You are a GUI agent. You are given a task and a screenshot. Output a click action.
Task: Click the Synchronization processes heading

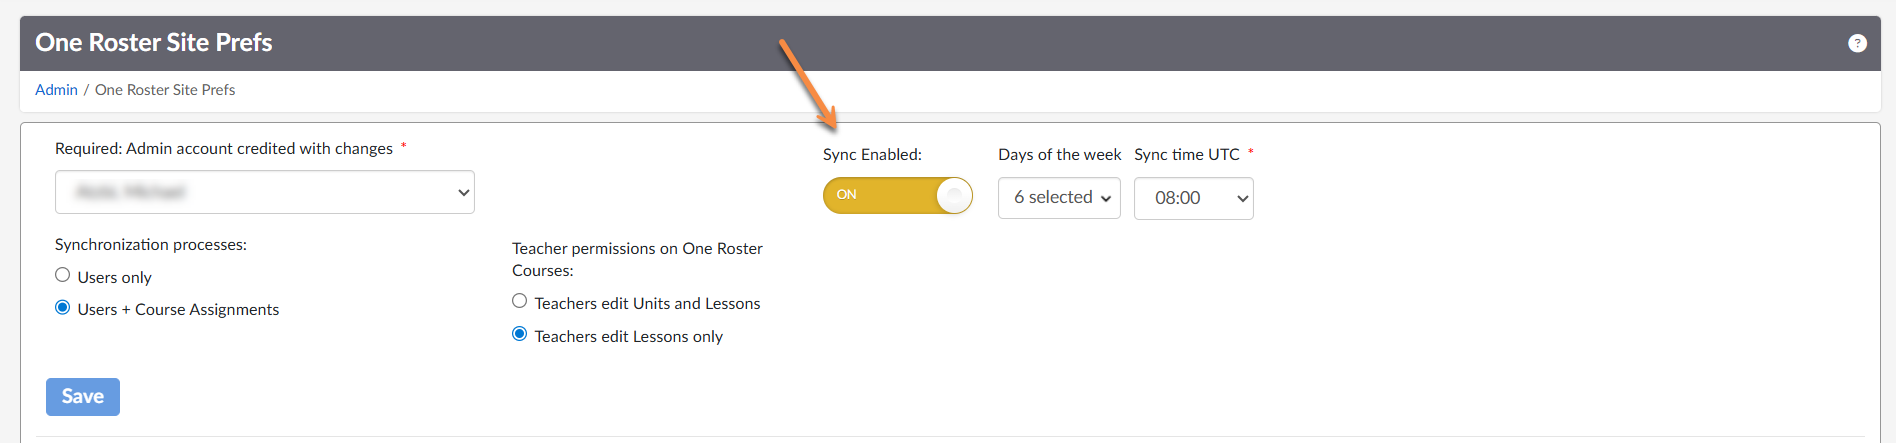point(151,245)
